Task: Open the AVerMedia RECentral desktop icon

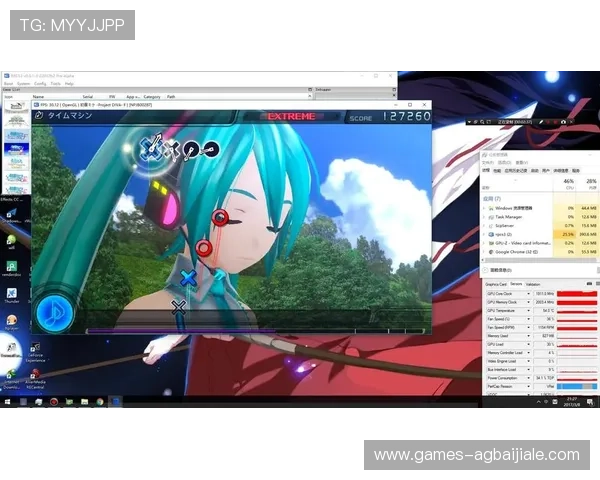Action: click(x=36, y=373)
